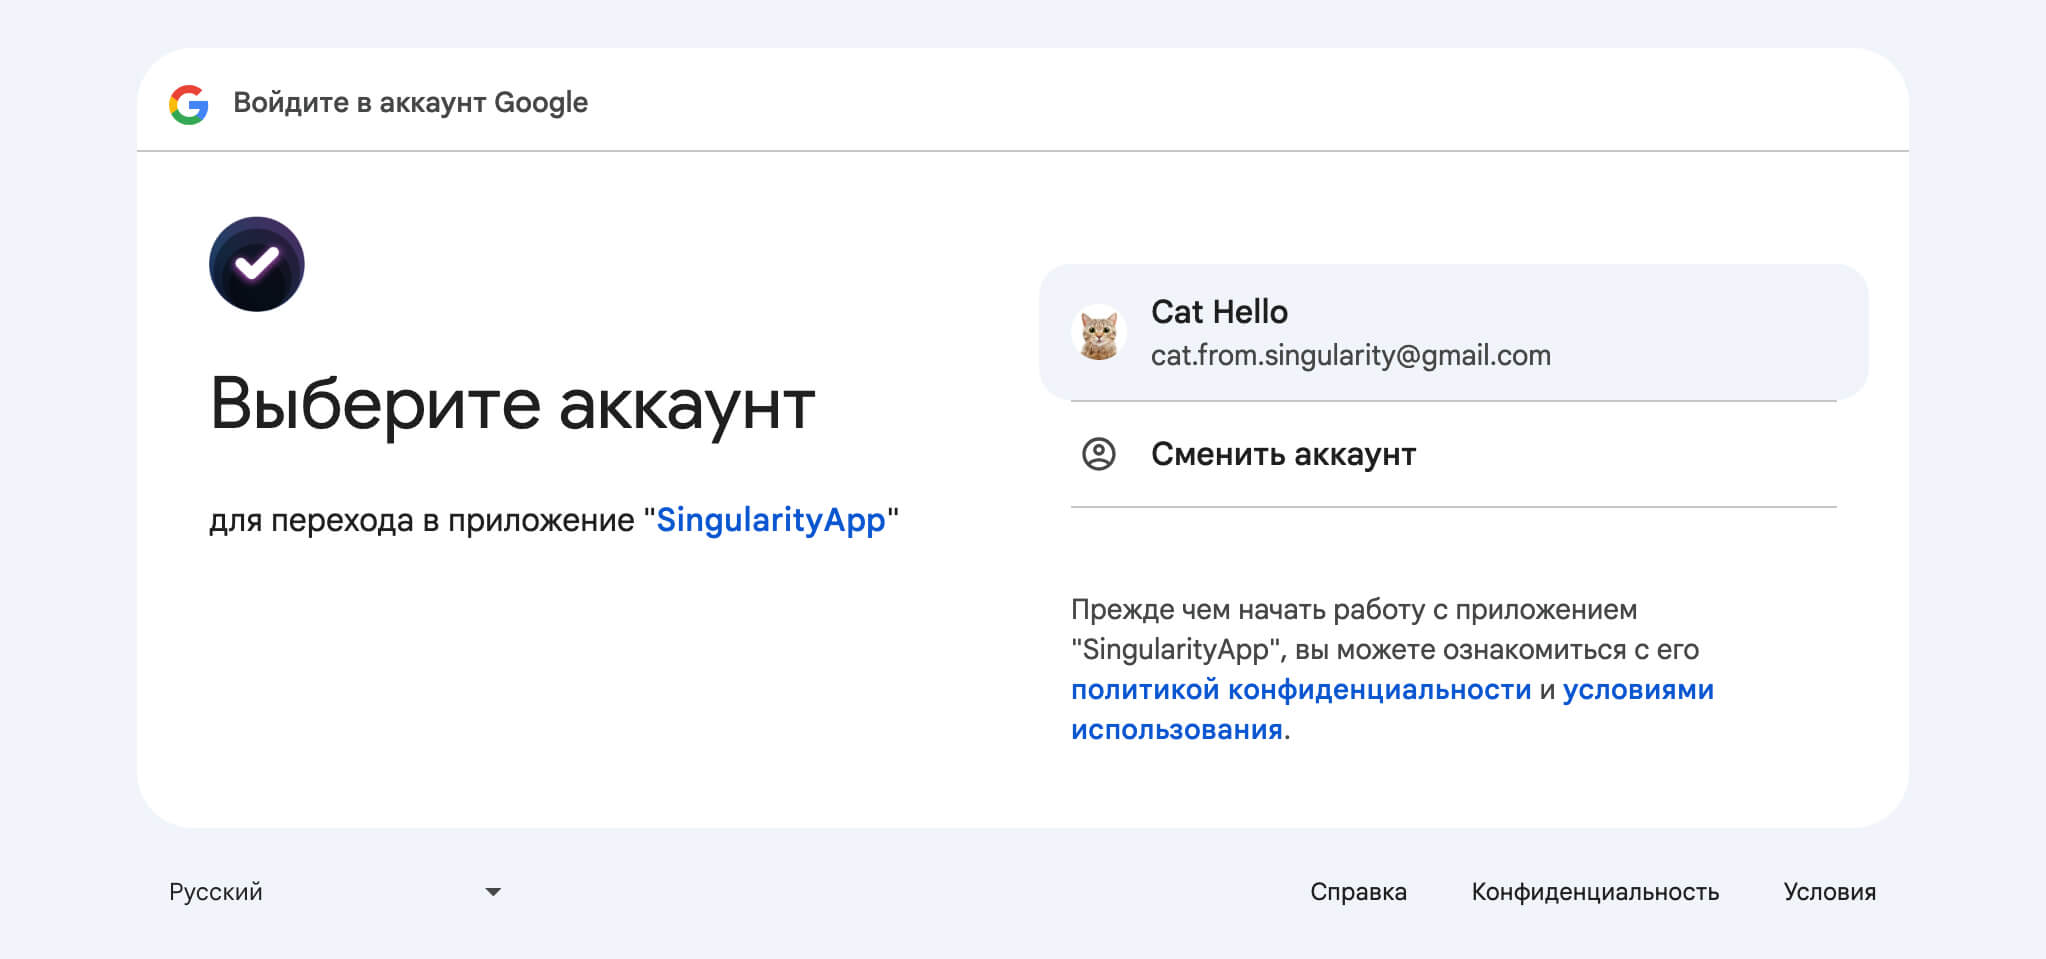Choose the Cat Hello account
This screenshot has width=2046, height=959.
(x=1453, y=332)
